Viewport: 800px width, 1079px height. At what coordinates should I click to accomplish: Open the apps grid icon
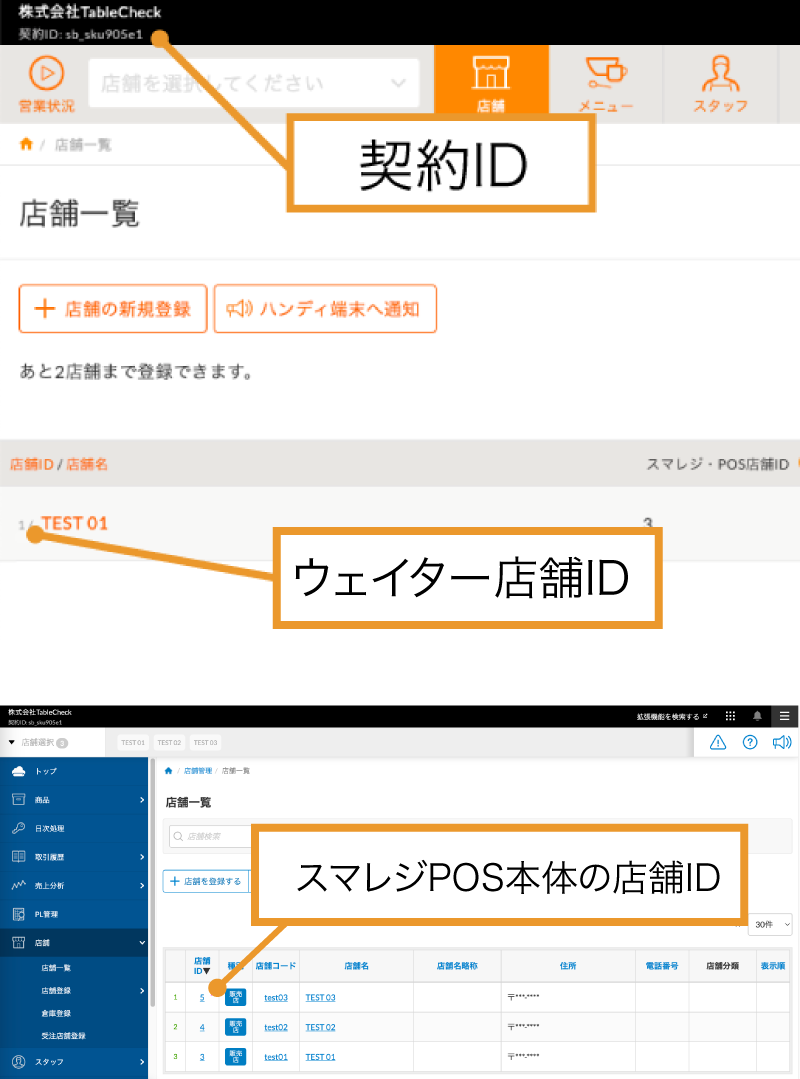tap(731, 716)
